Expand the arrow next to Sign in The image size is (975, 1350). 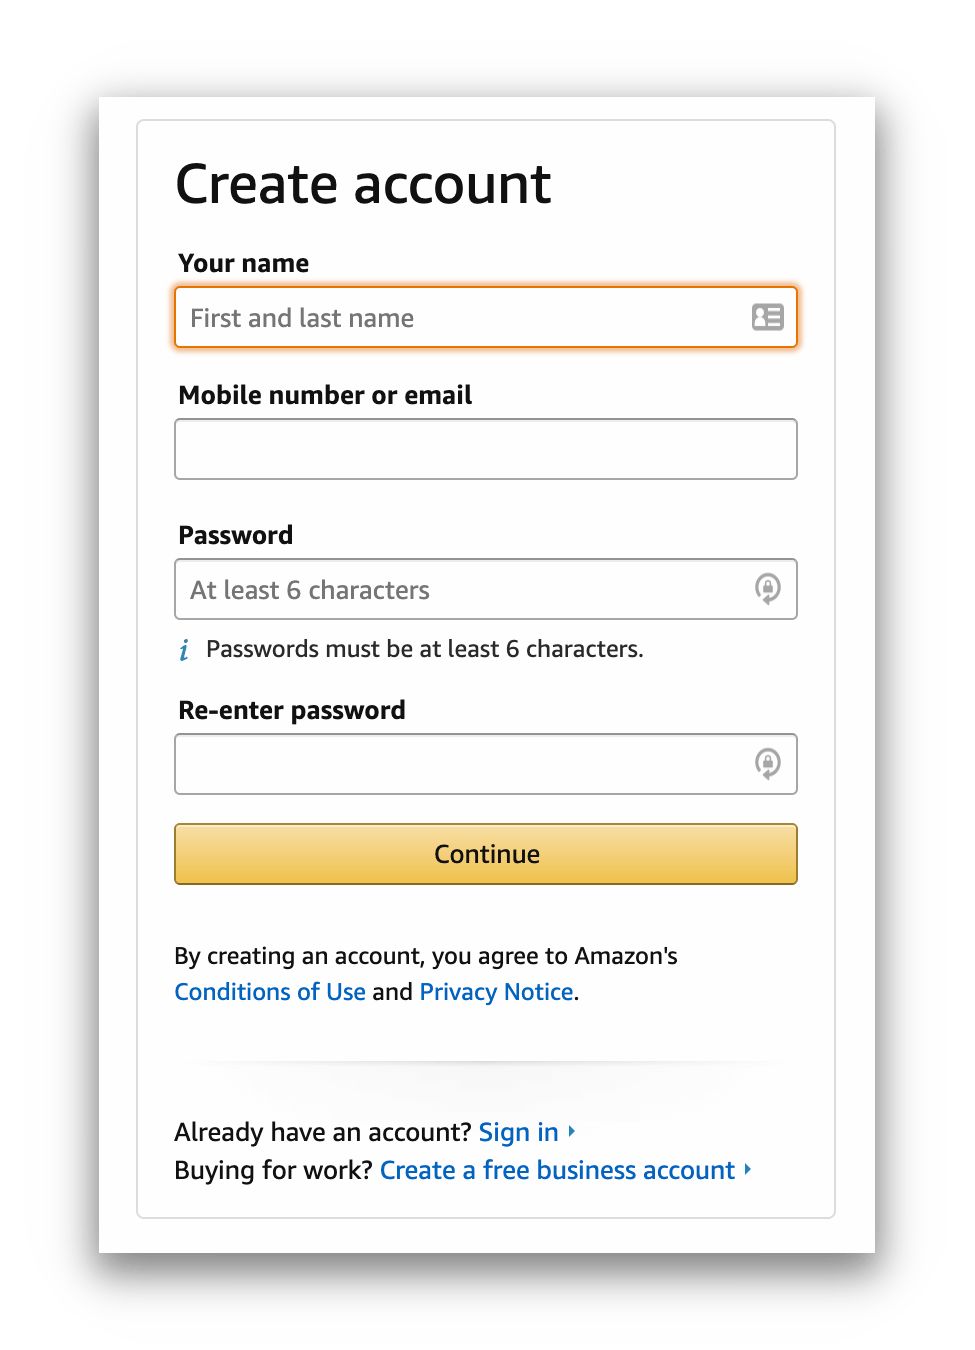[x=571, y=1132]
